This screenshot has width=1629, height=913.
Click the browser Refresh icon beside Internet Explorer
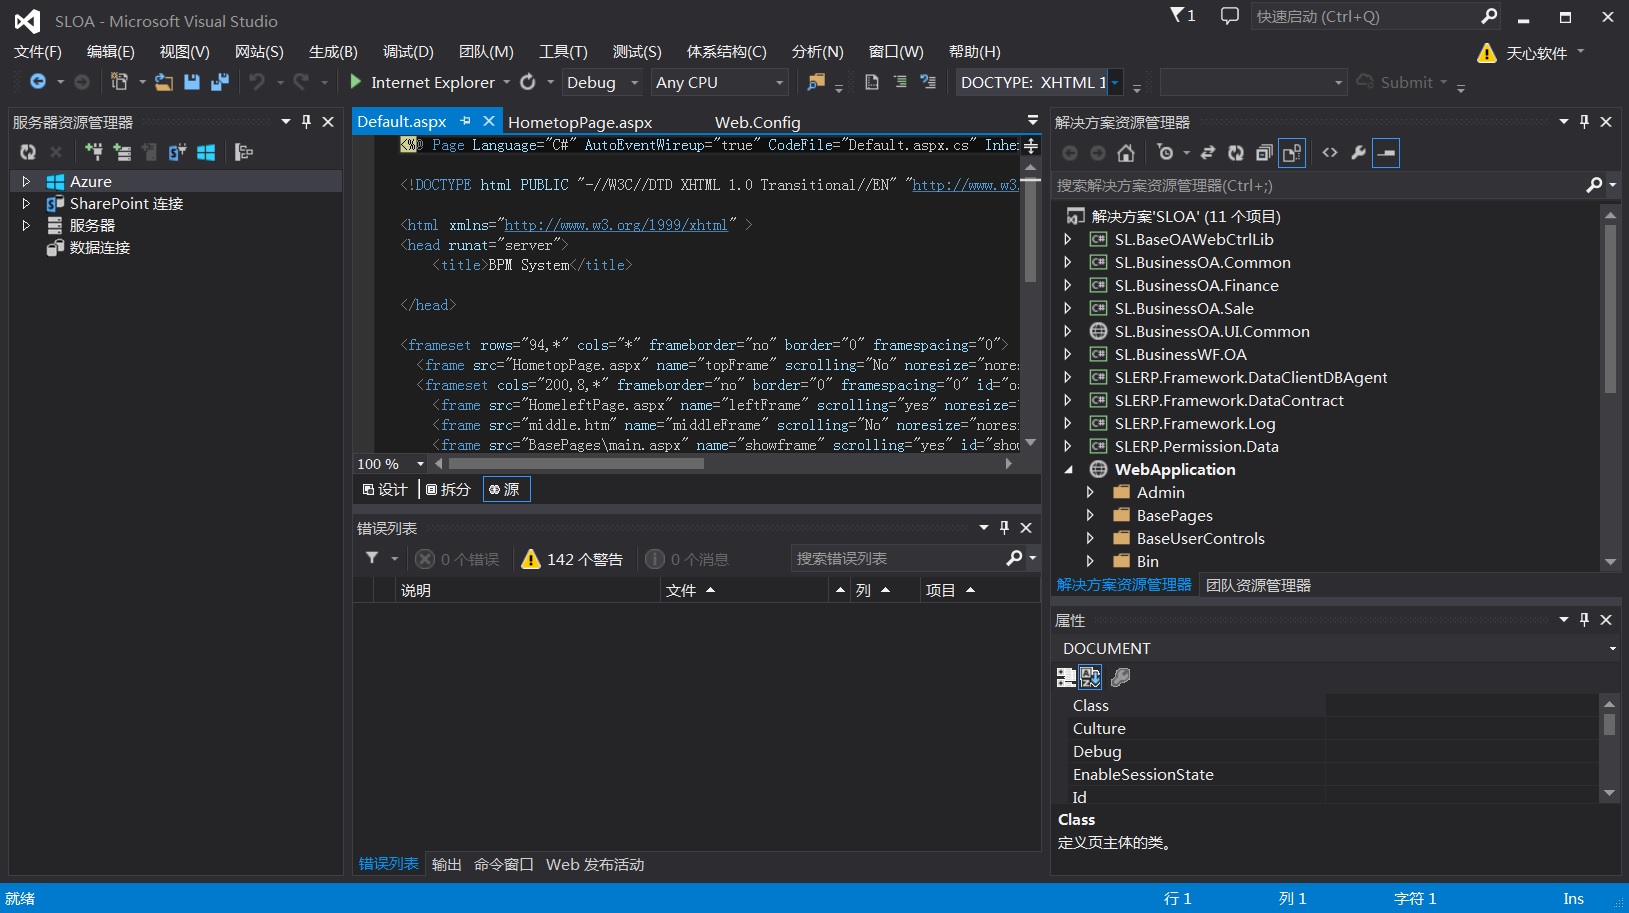[x=528, y=82]
